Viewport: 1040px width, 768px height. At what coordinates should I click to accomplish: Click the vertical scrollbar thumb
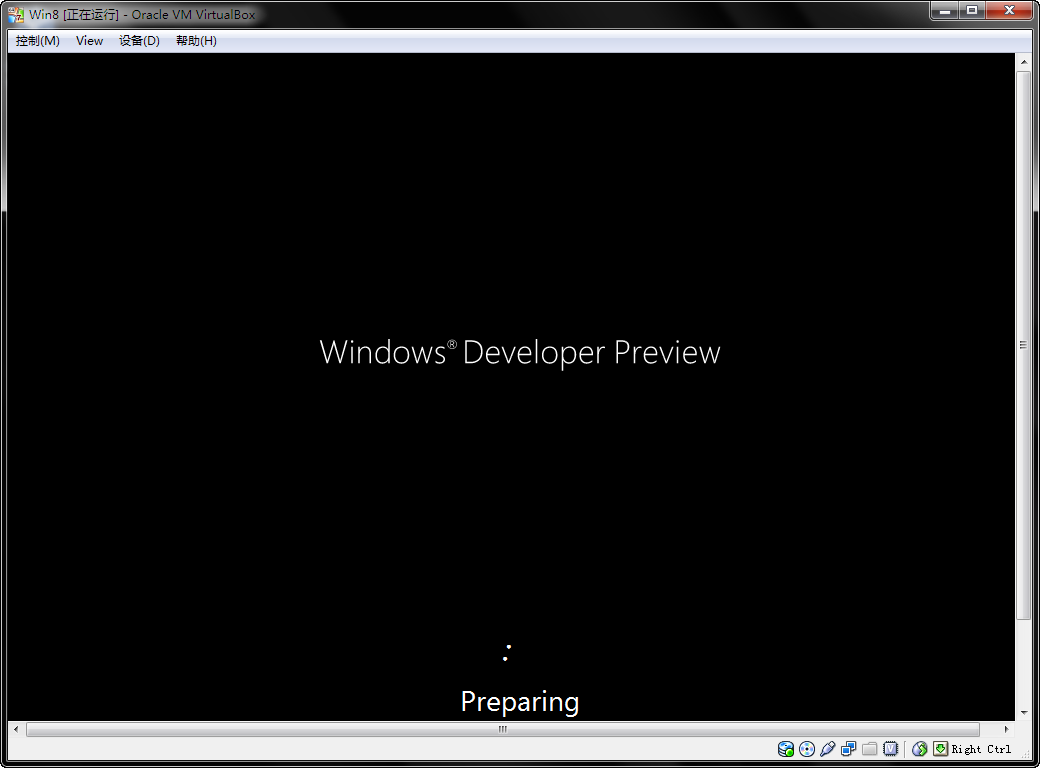point(1023,345)
